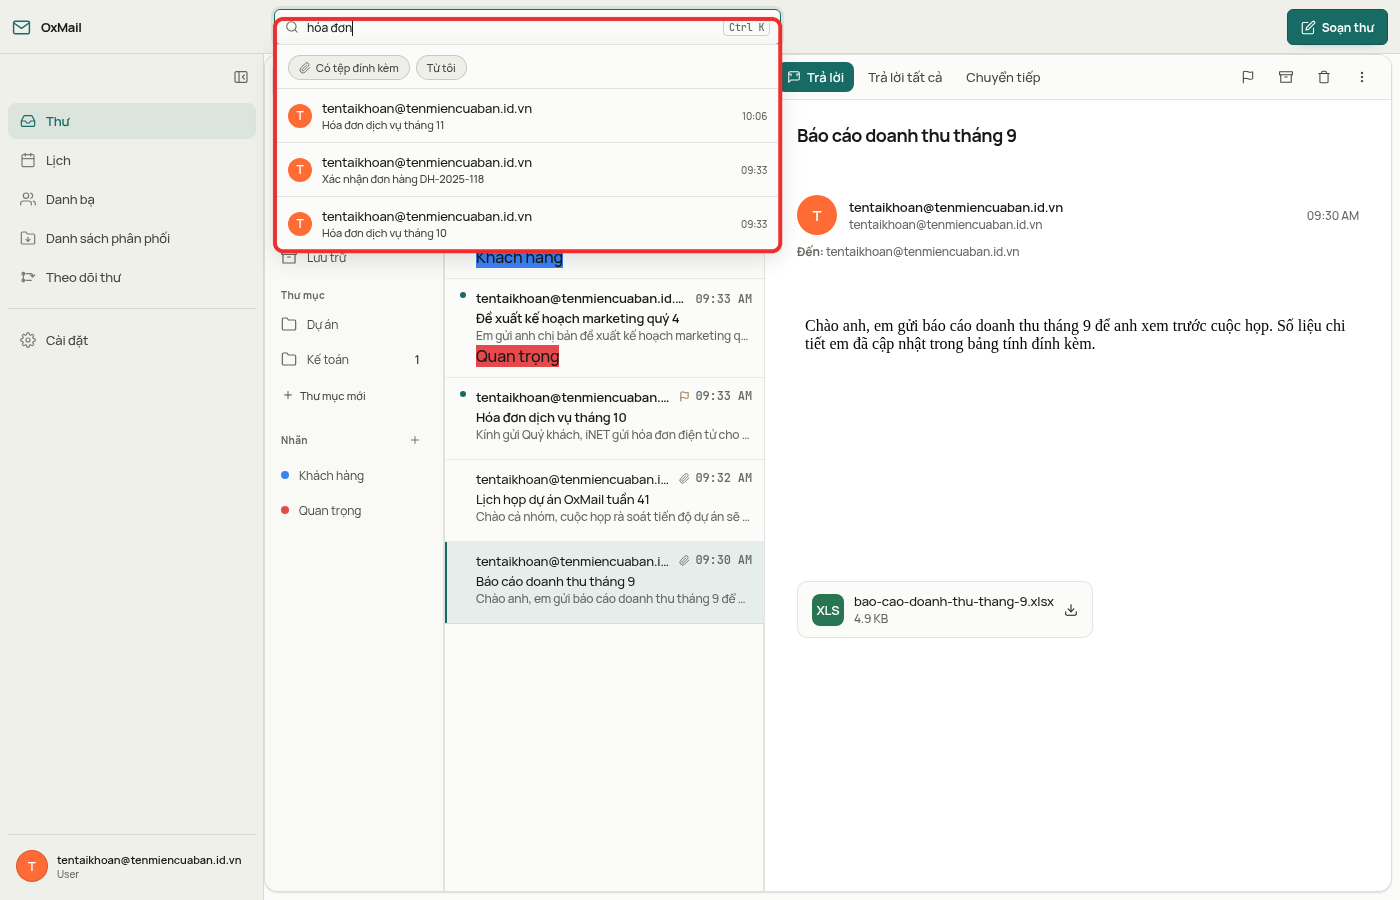Click the OxMail logo

pyautogui.click(x=47, y=27)
